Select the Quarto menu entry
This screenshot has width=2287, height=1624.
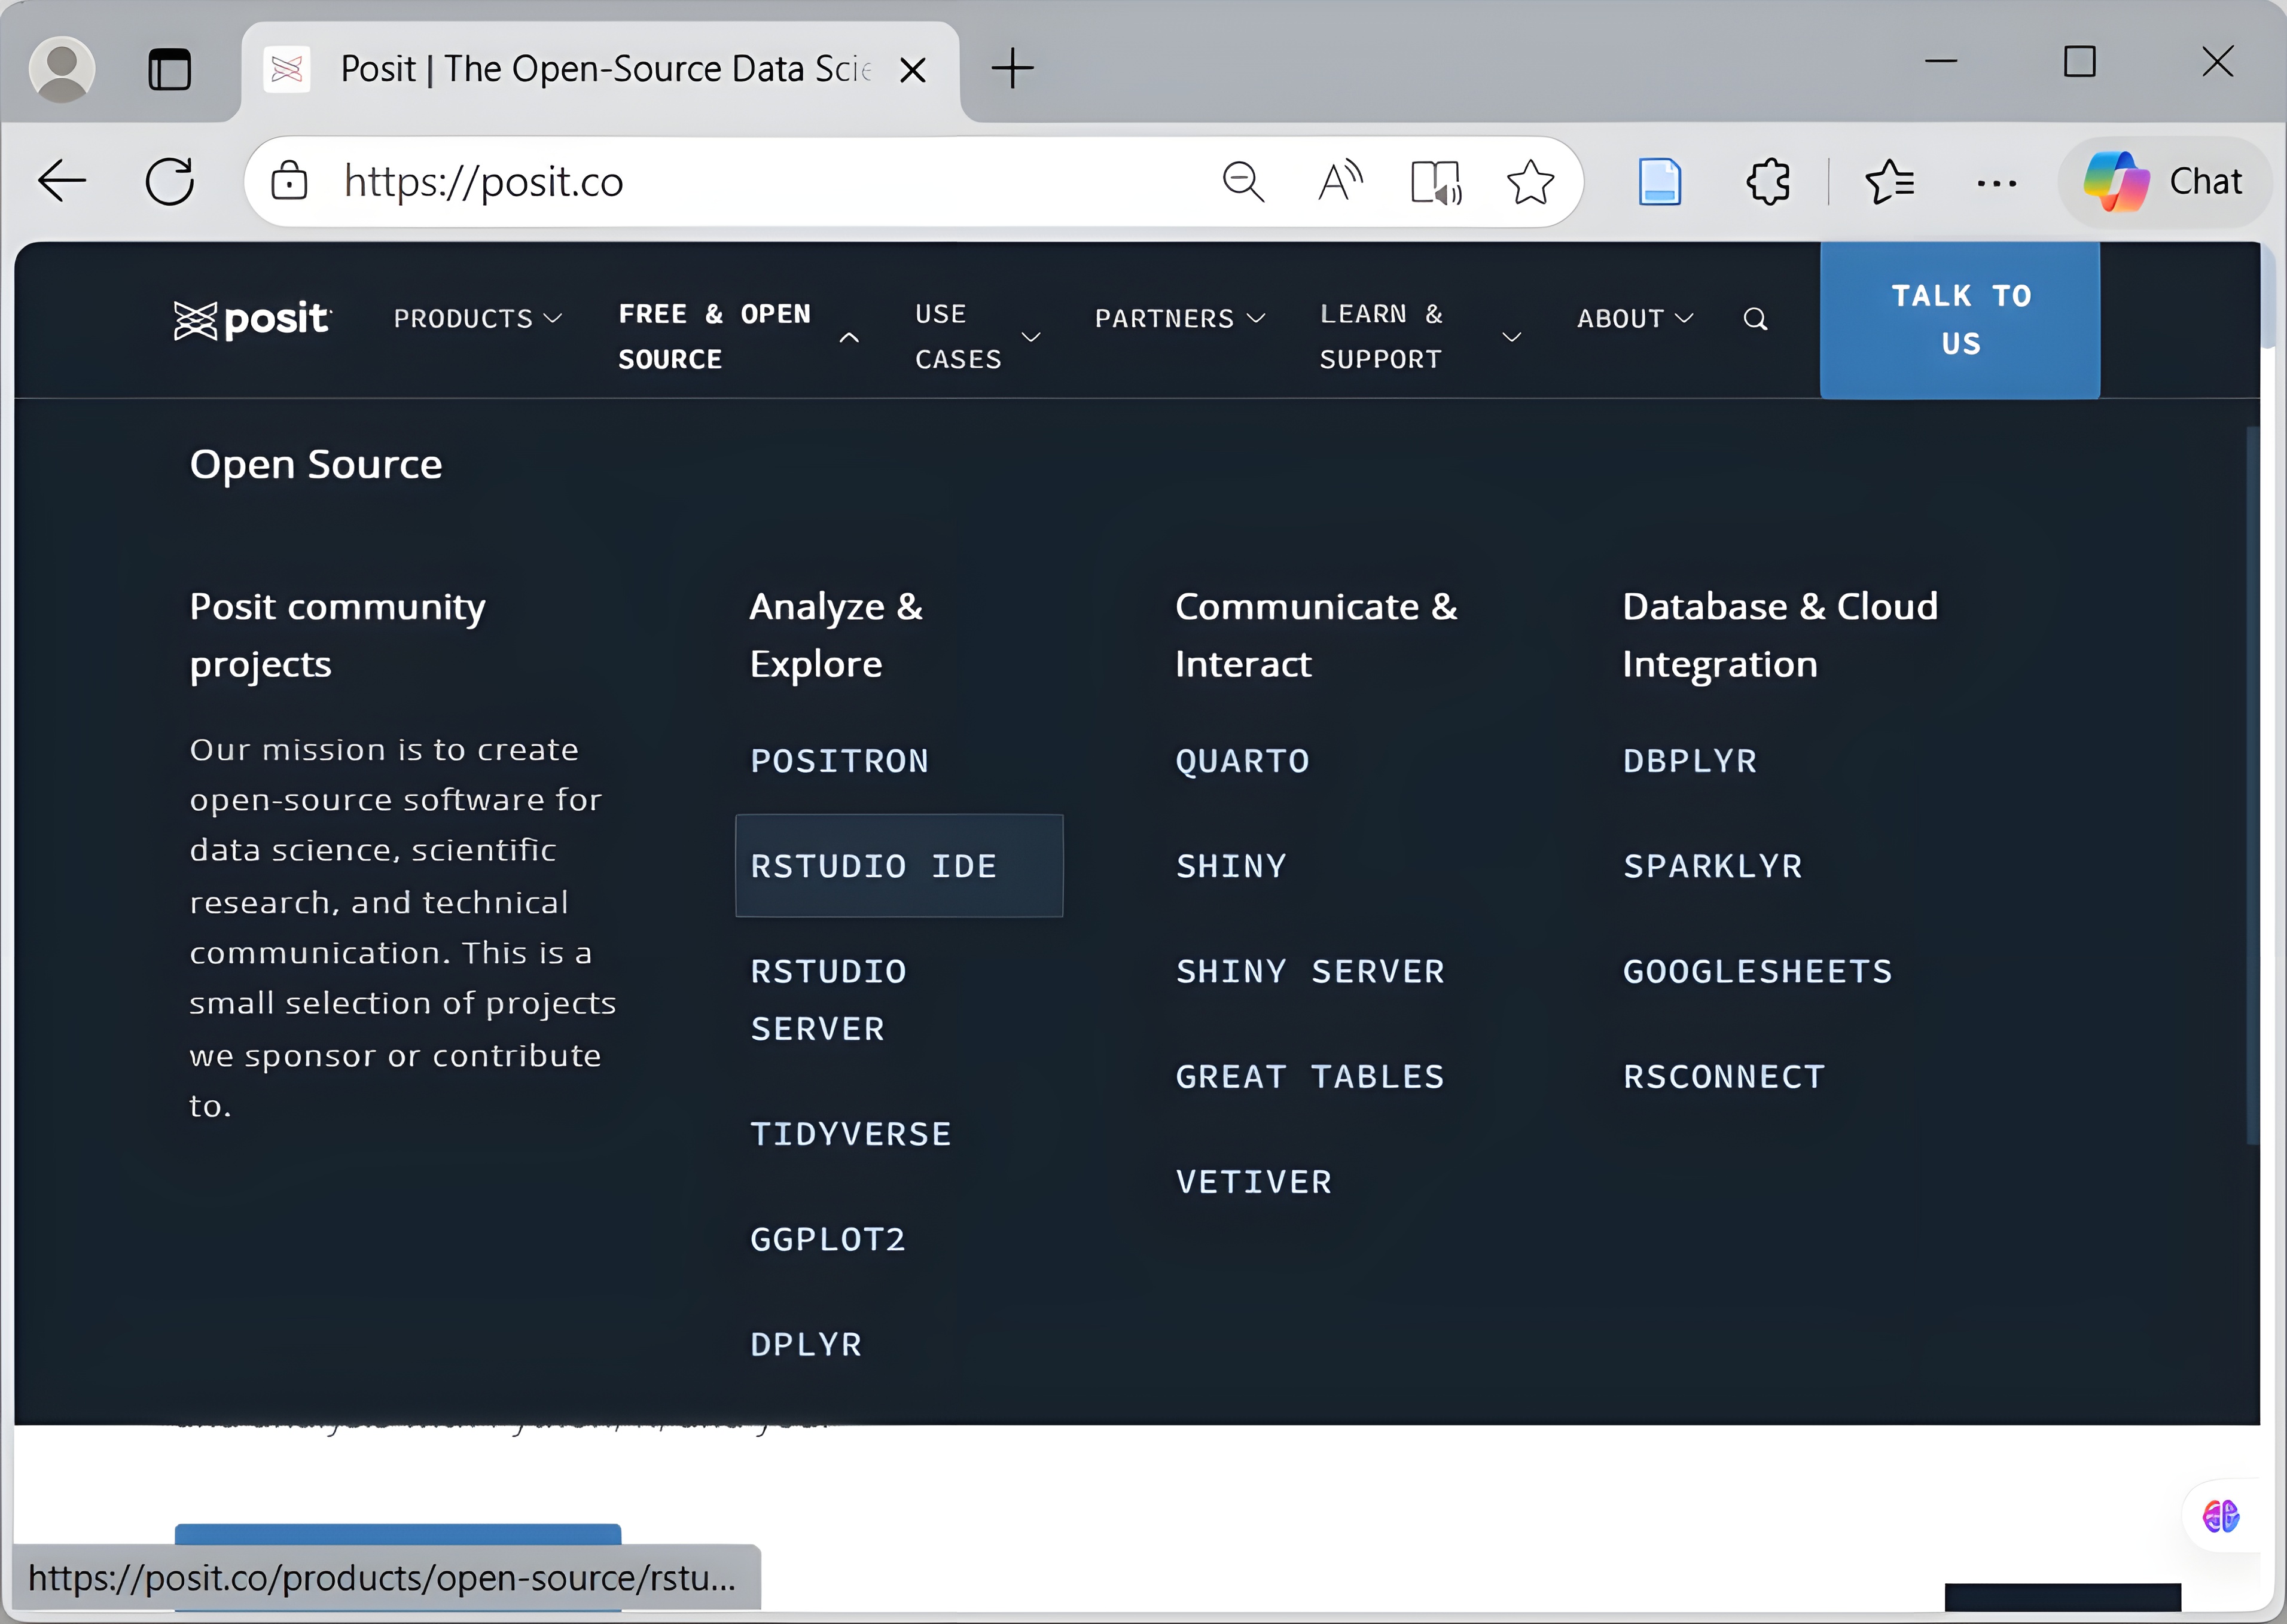pyautogui.click(x=1242, y=761)
